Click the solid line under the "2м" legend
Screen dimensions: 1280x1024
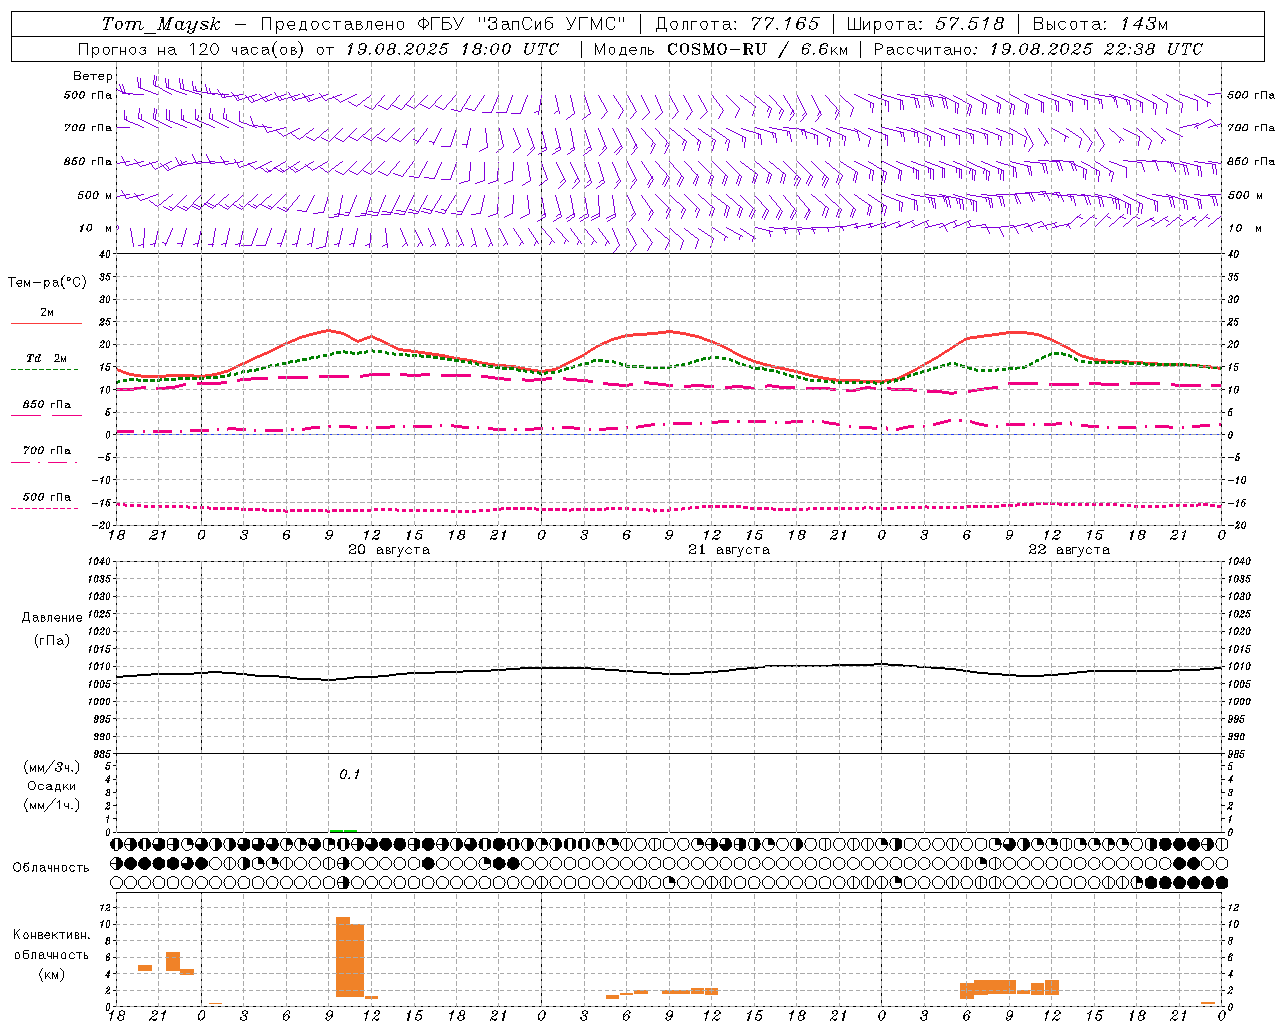tap(46, 324)
